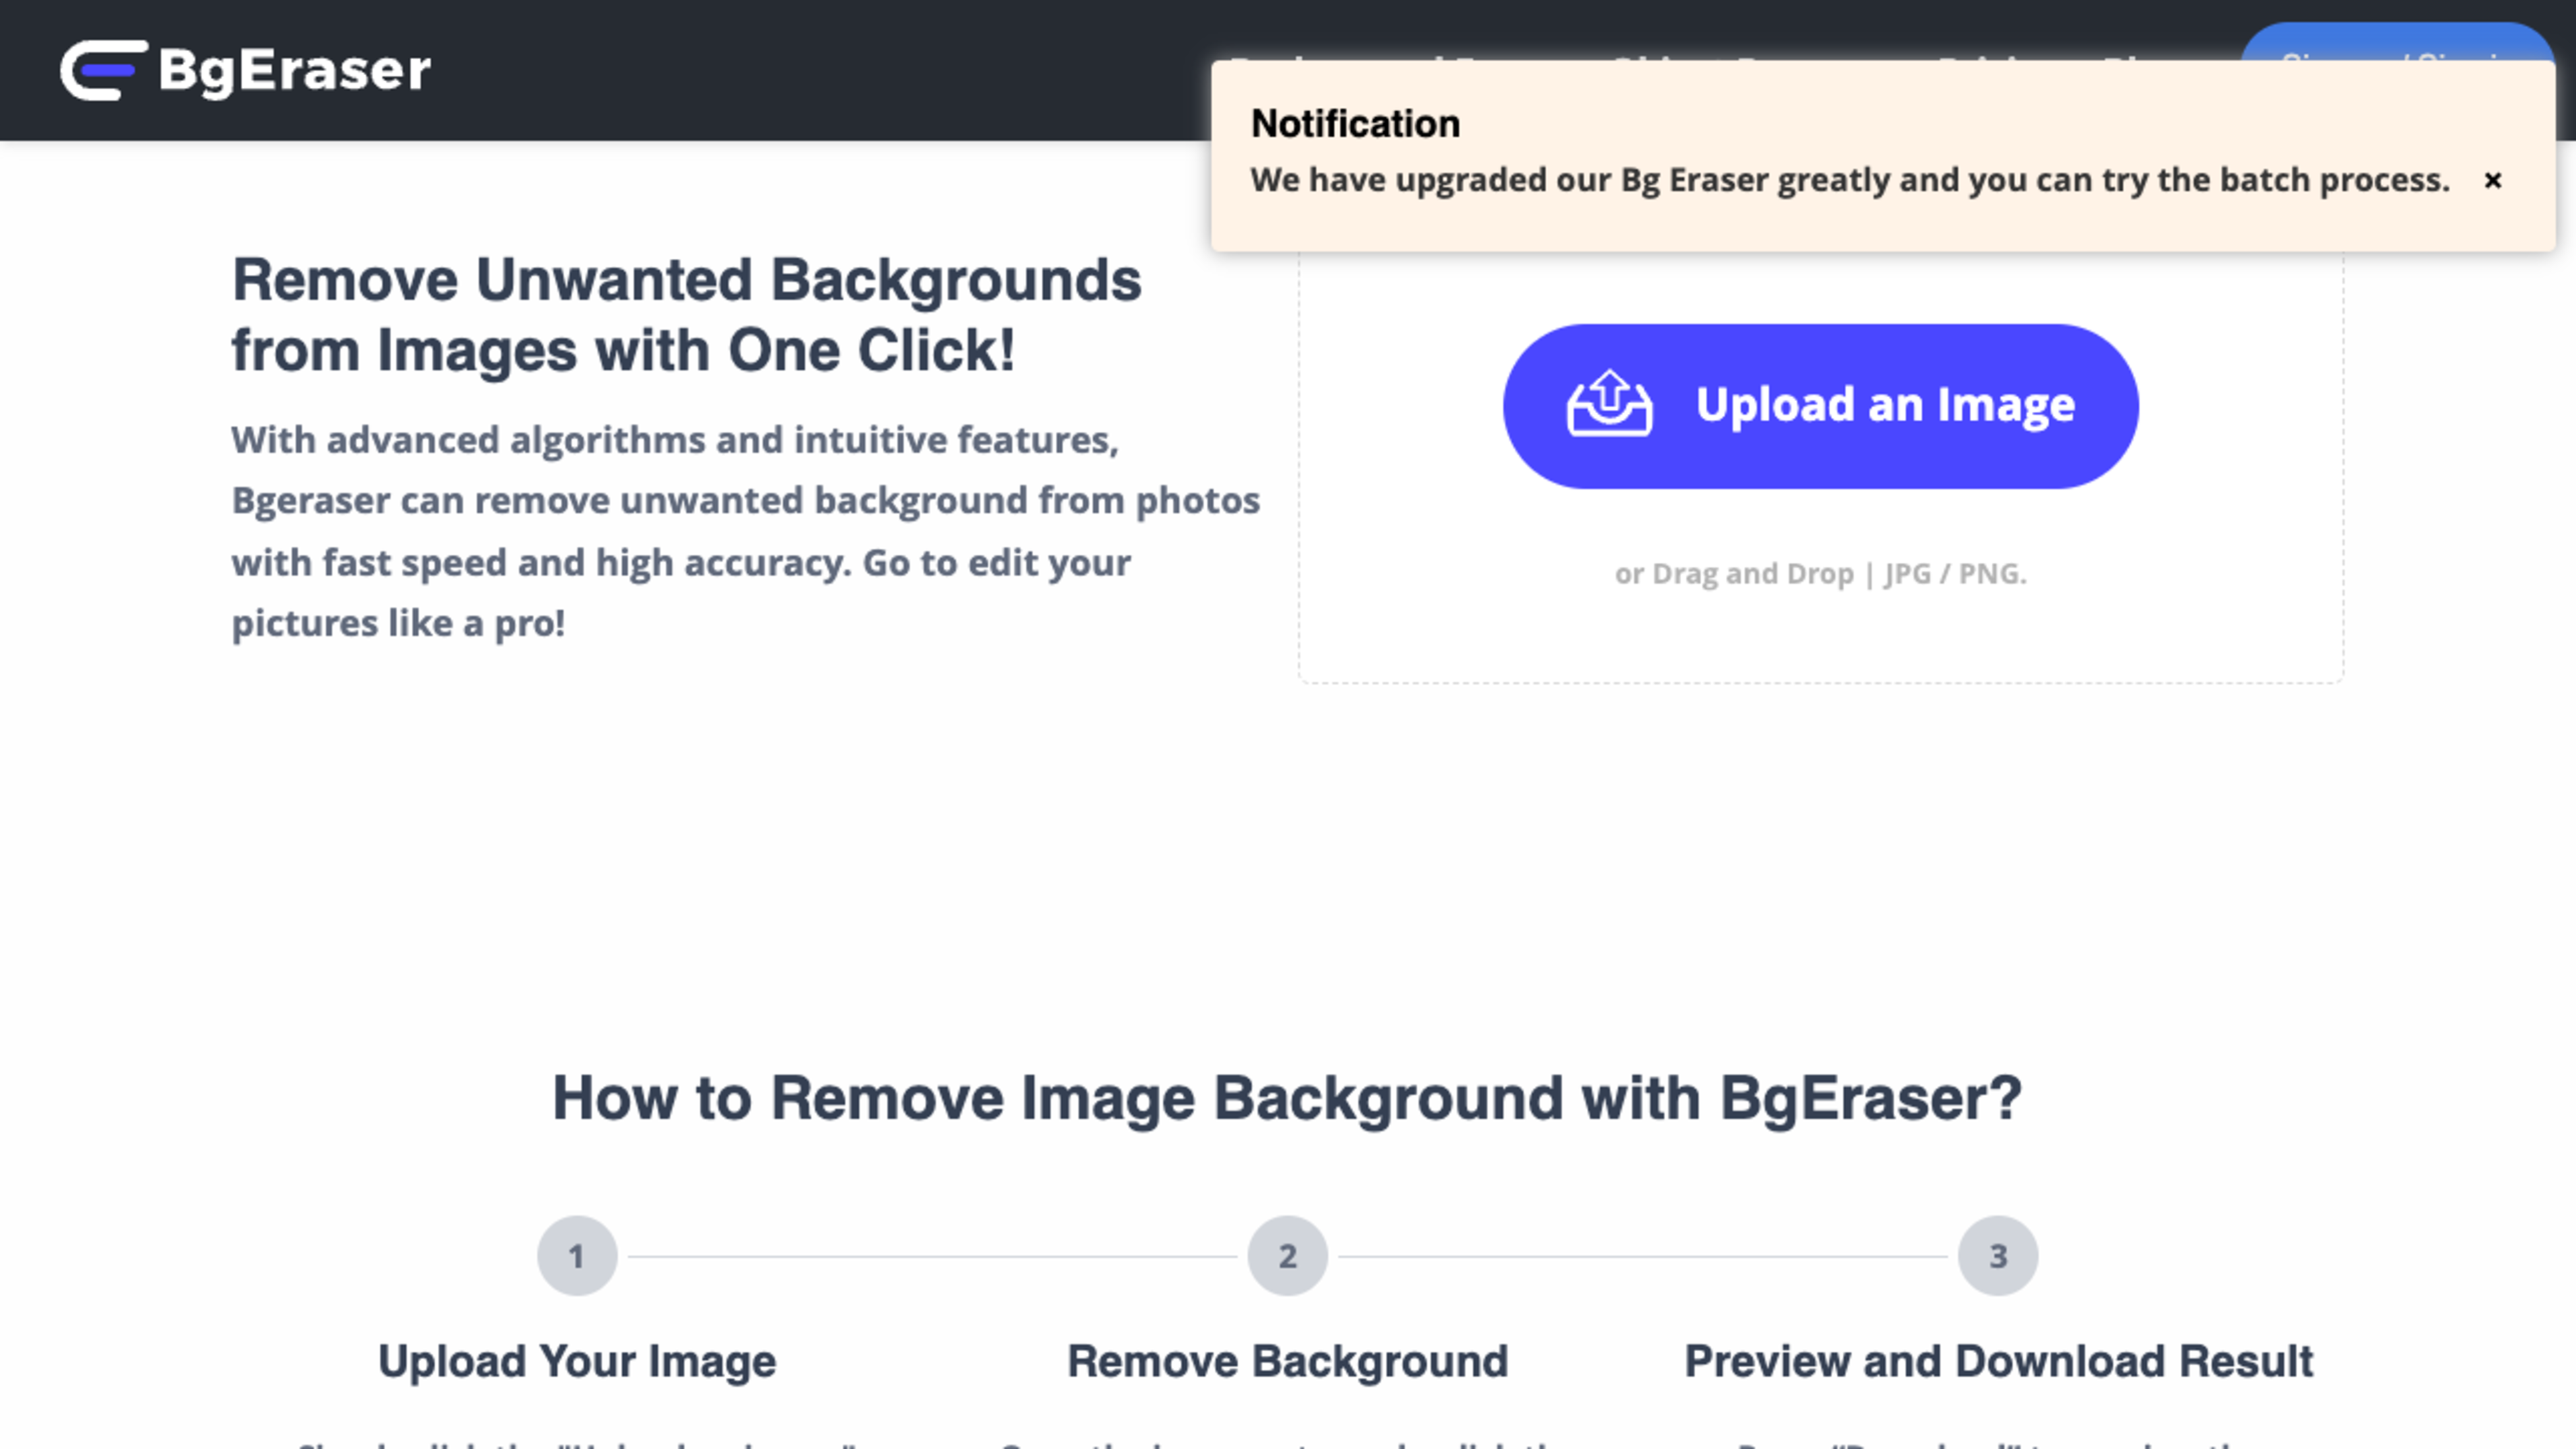This screenshot has width=2576, height=1449.
Task: Click the line between steps 1 and 2
Action: (932, 1256)
